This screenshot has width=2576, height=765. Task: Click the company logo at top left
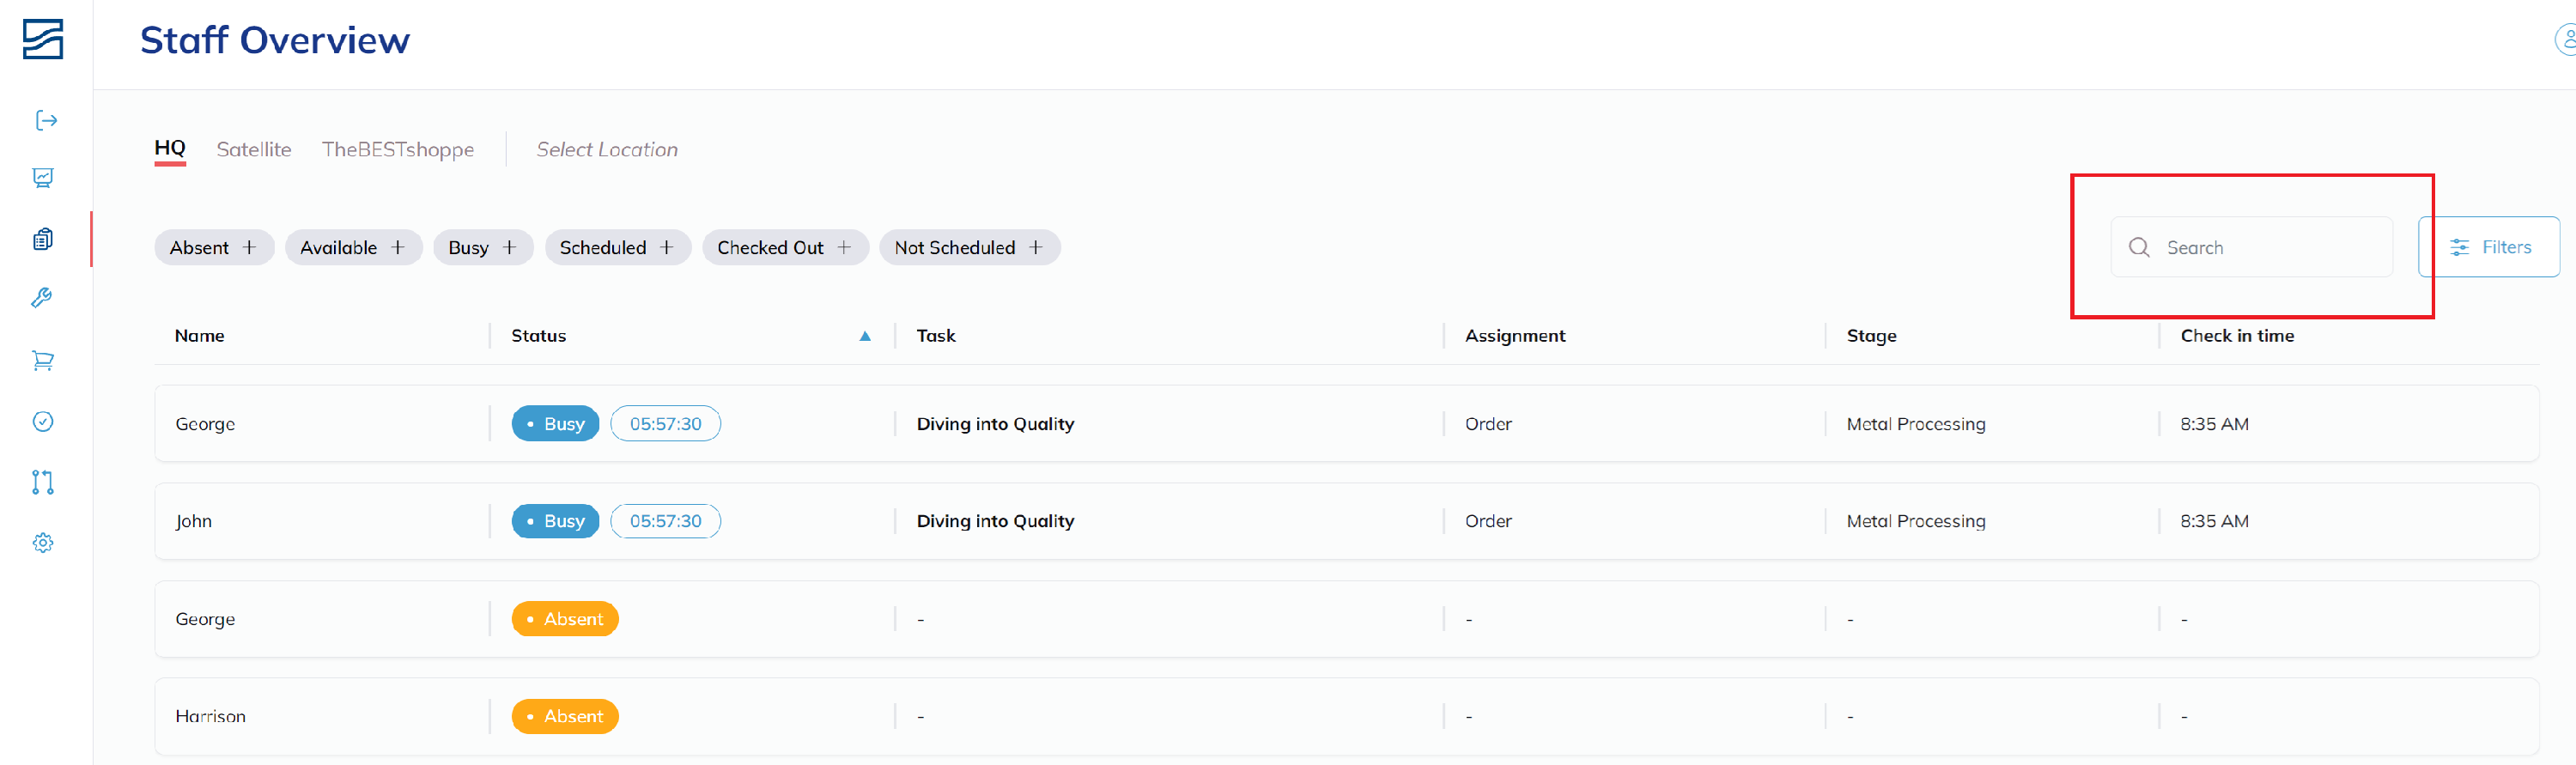point(43,40)
